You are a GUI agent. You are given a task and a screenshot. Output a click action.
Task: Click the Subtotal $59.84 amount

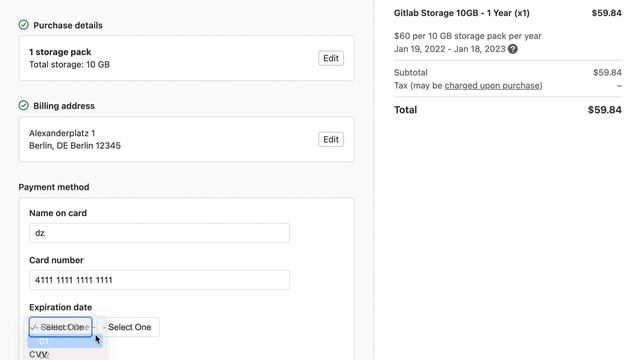tap(607, 73)
